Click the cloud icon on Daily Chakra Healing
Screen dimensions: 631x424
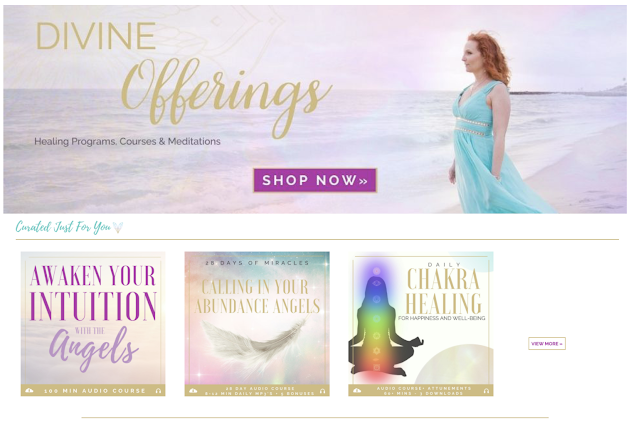point(357,391)
